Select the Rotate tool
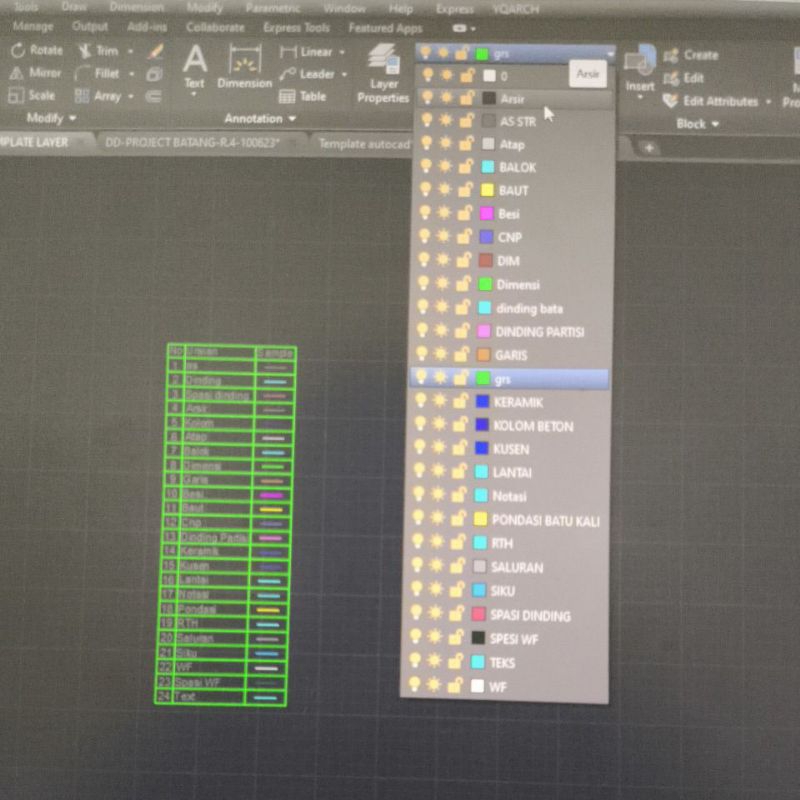This screenshot has height=800, width=800. pos(36,50)
